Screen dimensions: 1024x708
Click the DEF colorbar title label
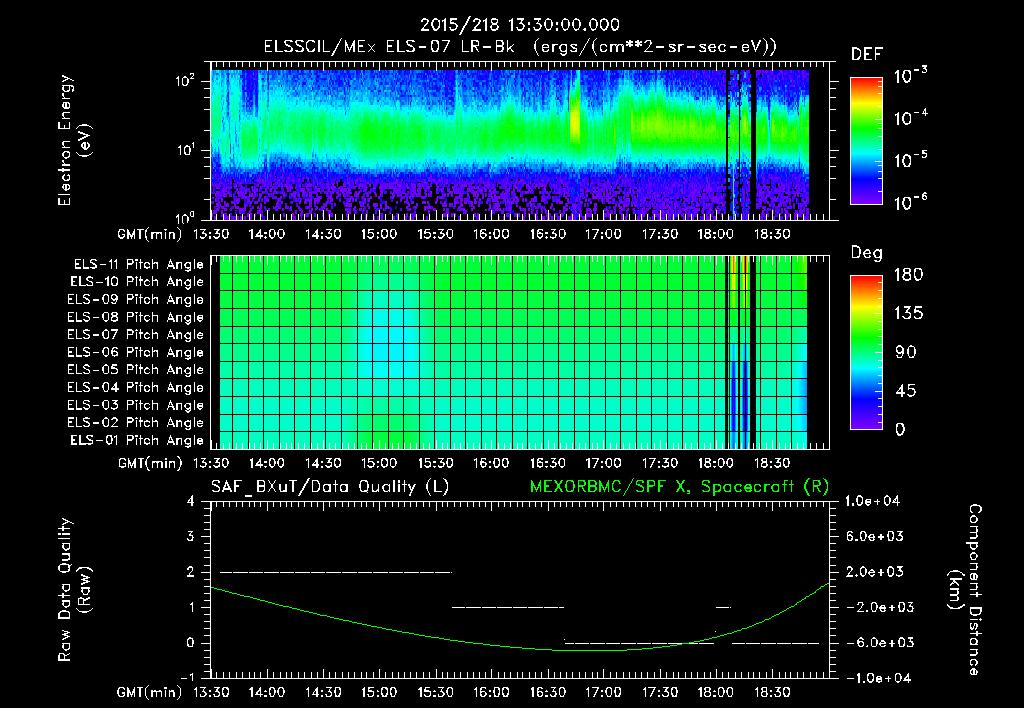pos(867,55)
